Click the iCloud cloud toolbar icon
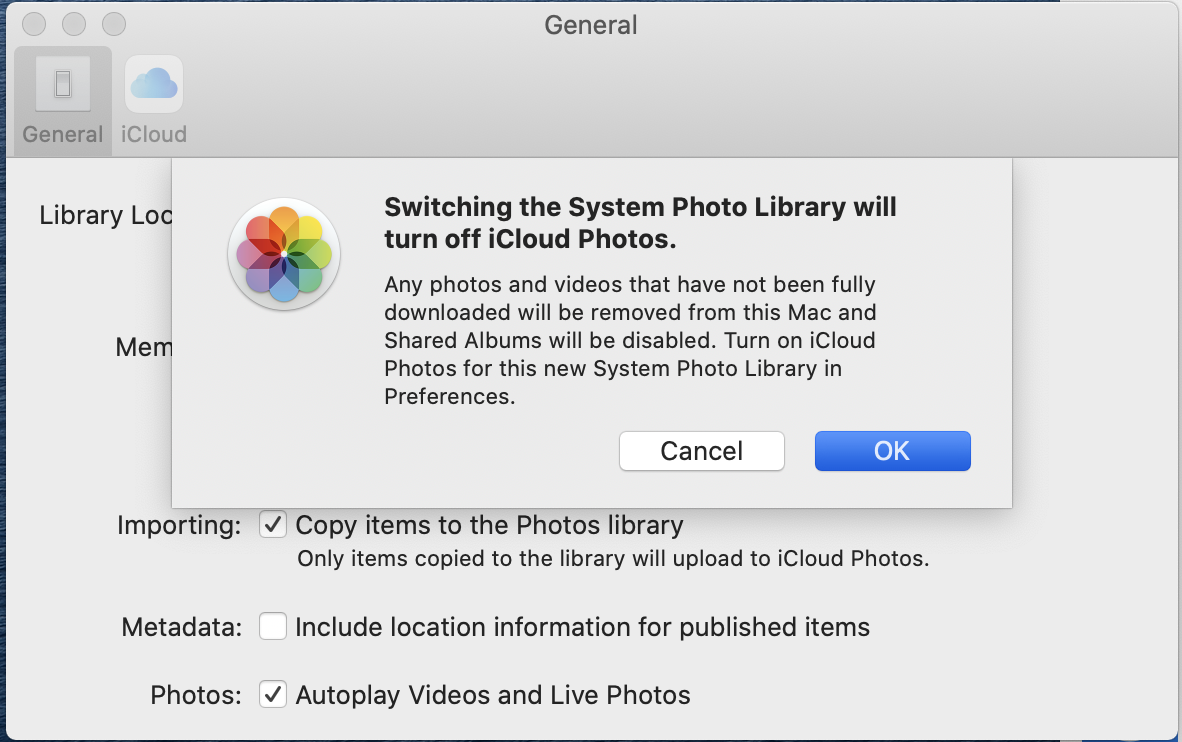This screenshot has height=742, width=1182. coord(153,84)
